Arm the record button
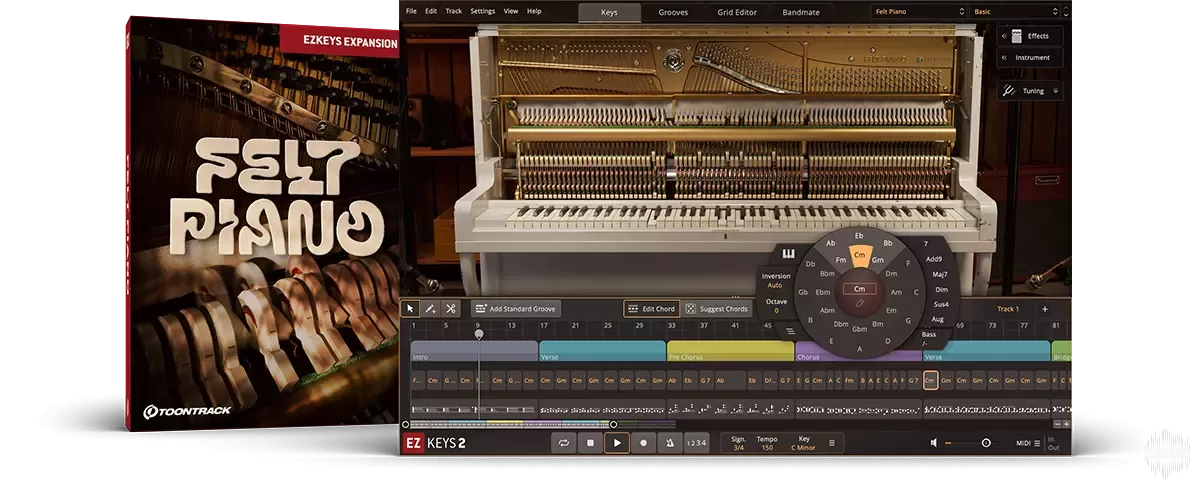The height and width of the screenshot is (488, 1200). (x=643, y=442)
